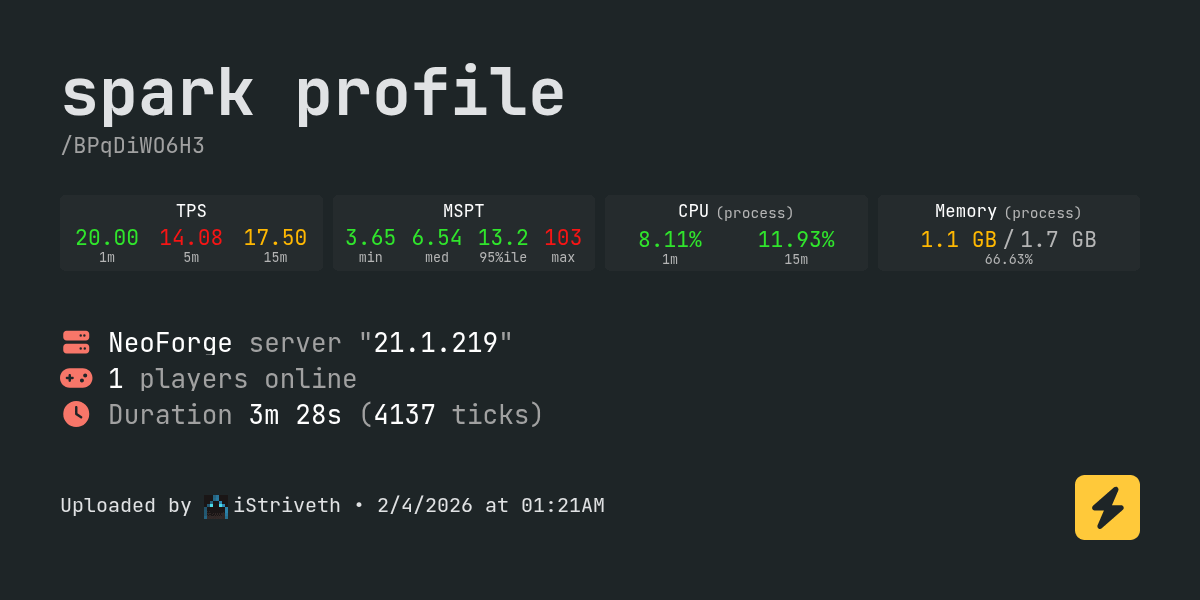Select the MSPT panel header
Screen dimensions: 1200x600
tap(464, 211)
